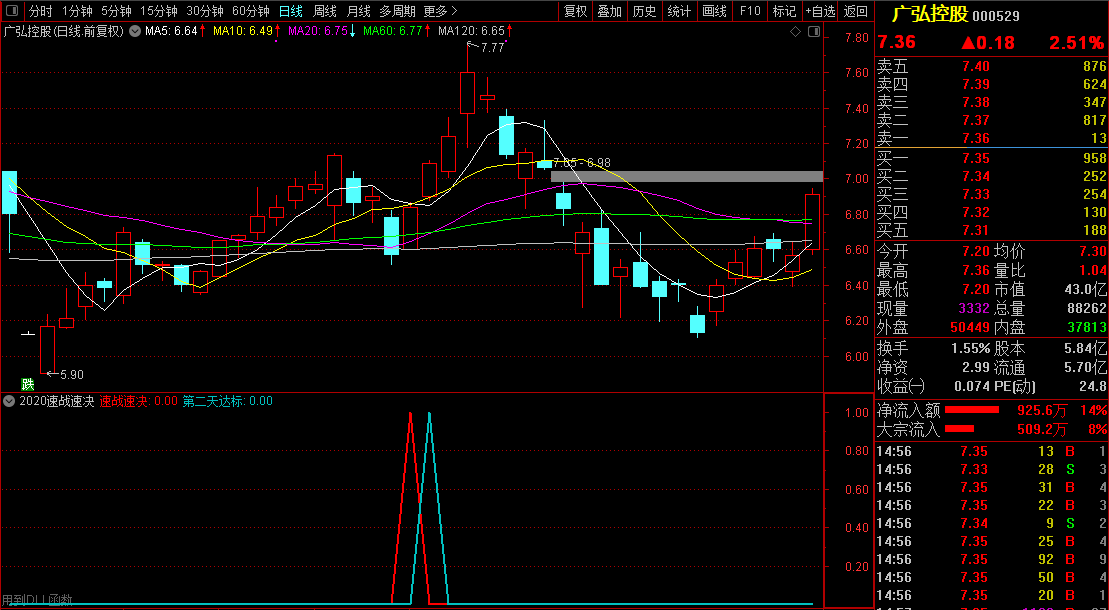Click the 市值 43.0亿 value
This screenshot has width=1109, height=610.
click(x=1088, y=290)
